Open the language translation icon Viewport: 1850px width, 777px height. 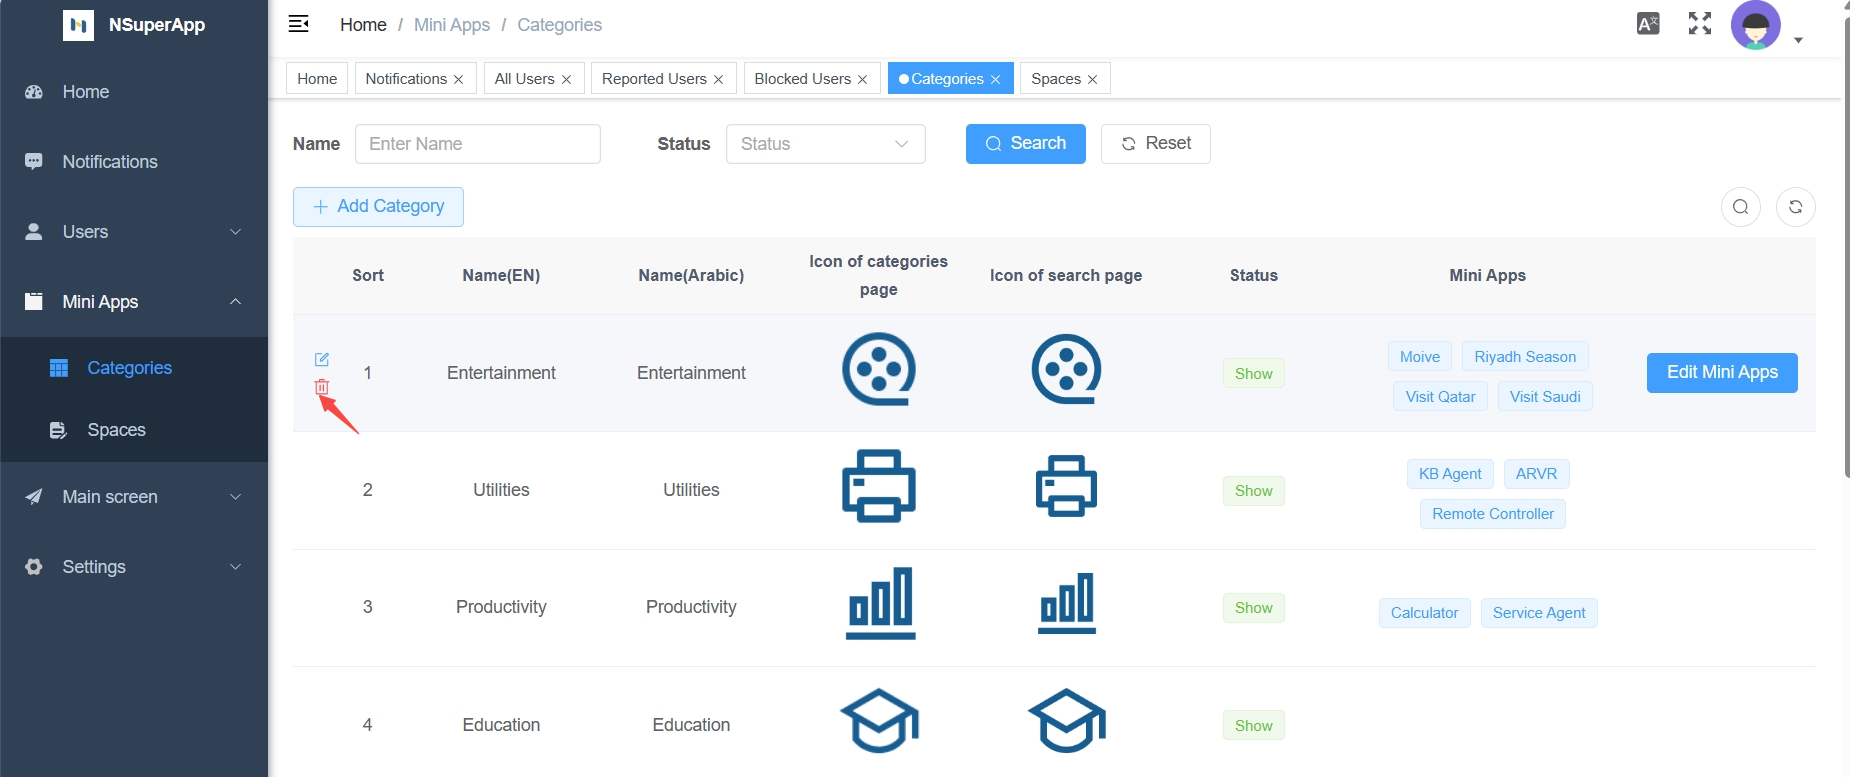coord(1648,24)
